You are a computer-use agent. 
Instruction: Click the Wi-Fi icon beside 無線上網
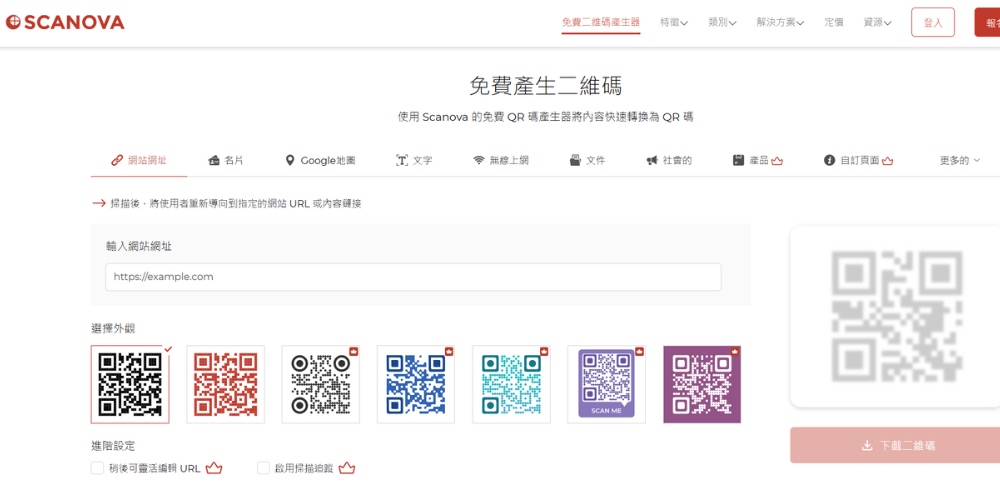pos(479,161)
